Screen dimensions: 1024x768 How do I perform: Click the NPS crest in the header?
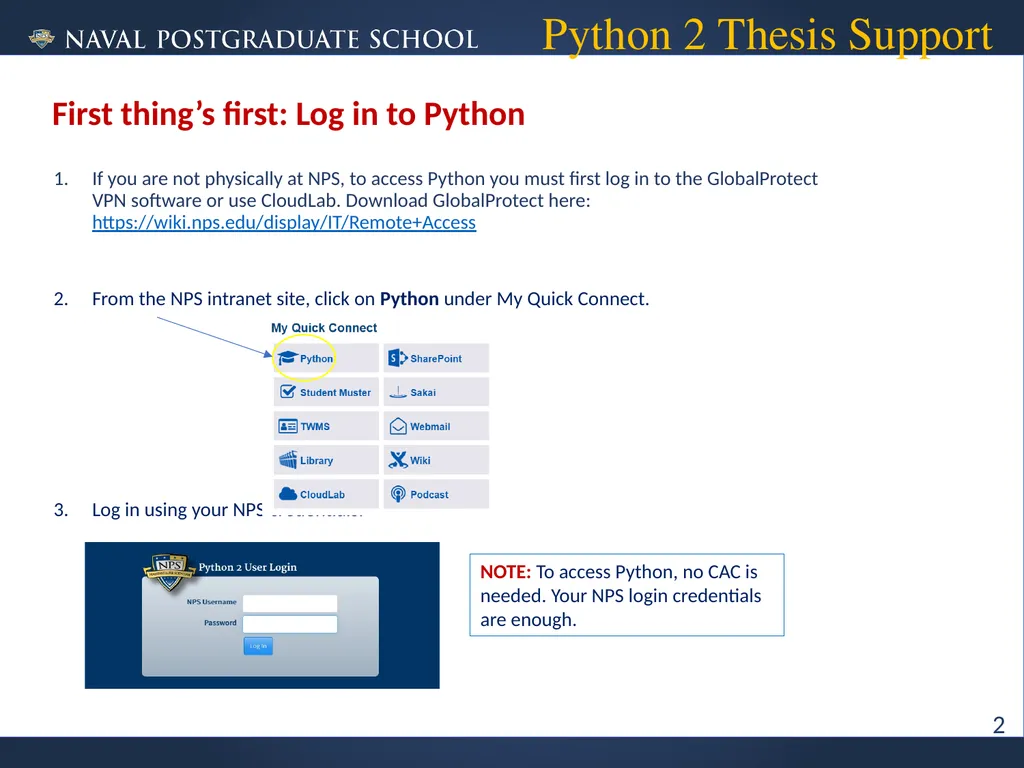point(42,38)
